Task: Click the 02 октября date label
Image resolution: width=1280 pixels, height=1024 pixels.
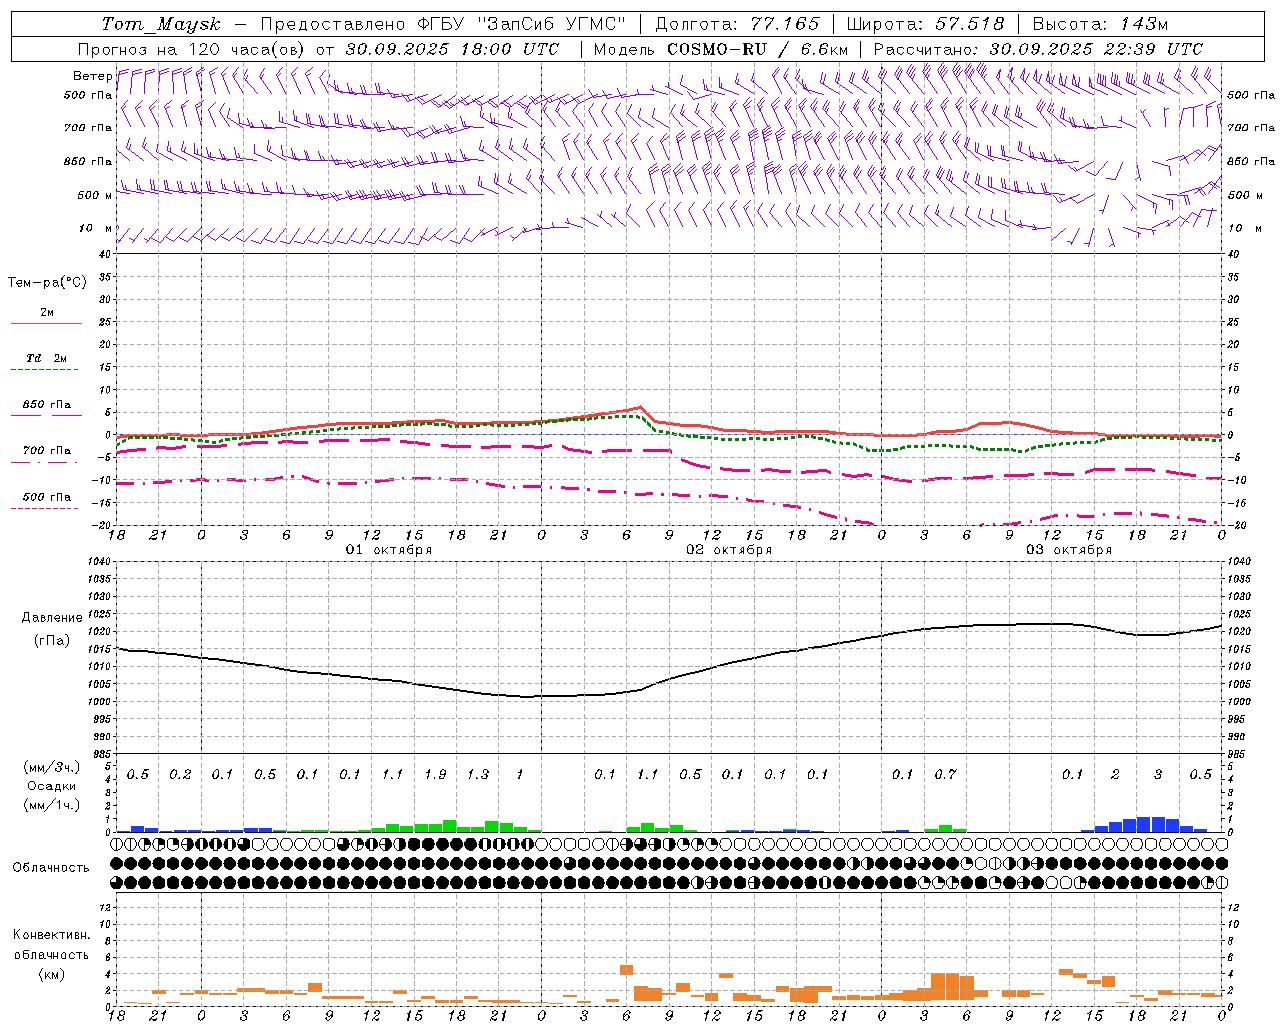Action: [x=729, y=550]
